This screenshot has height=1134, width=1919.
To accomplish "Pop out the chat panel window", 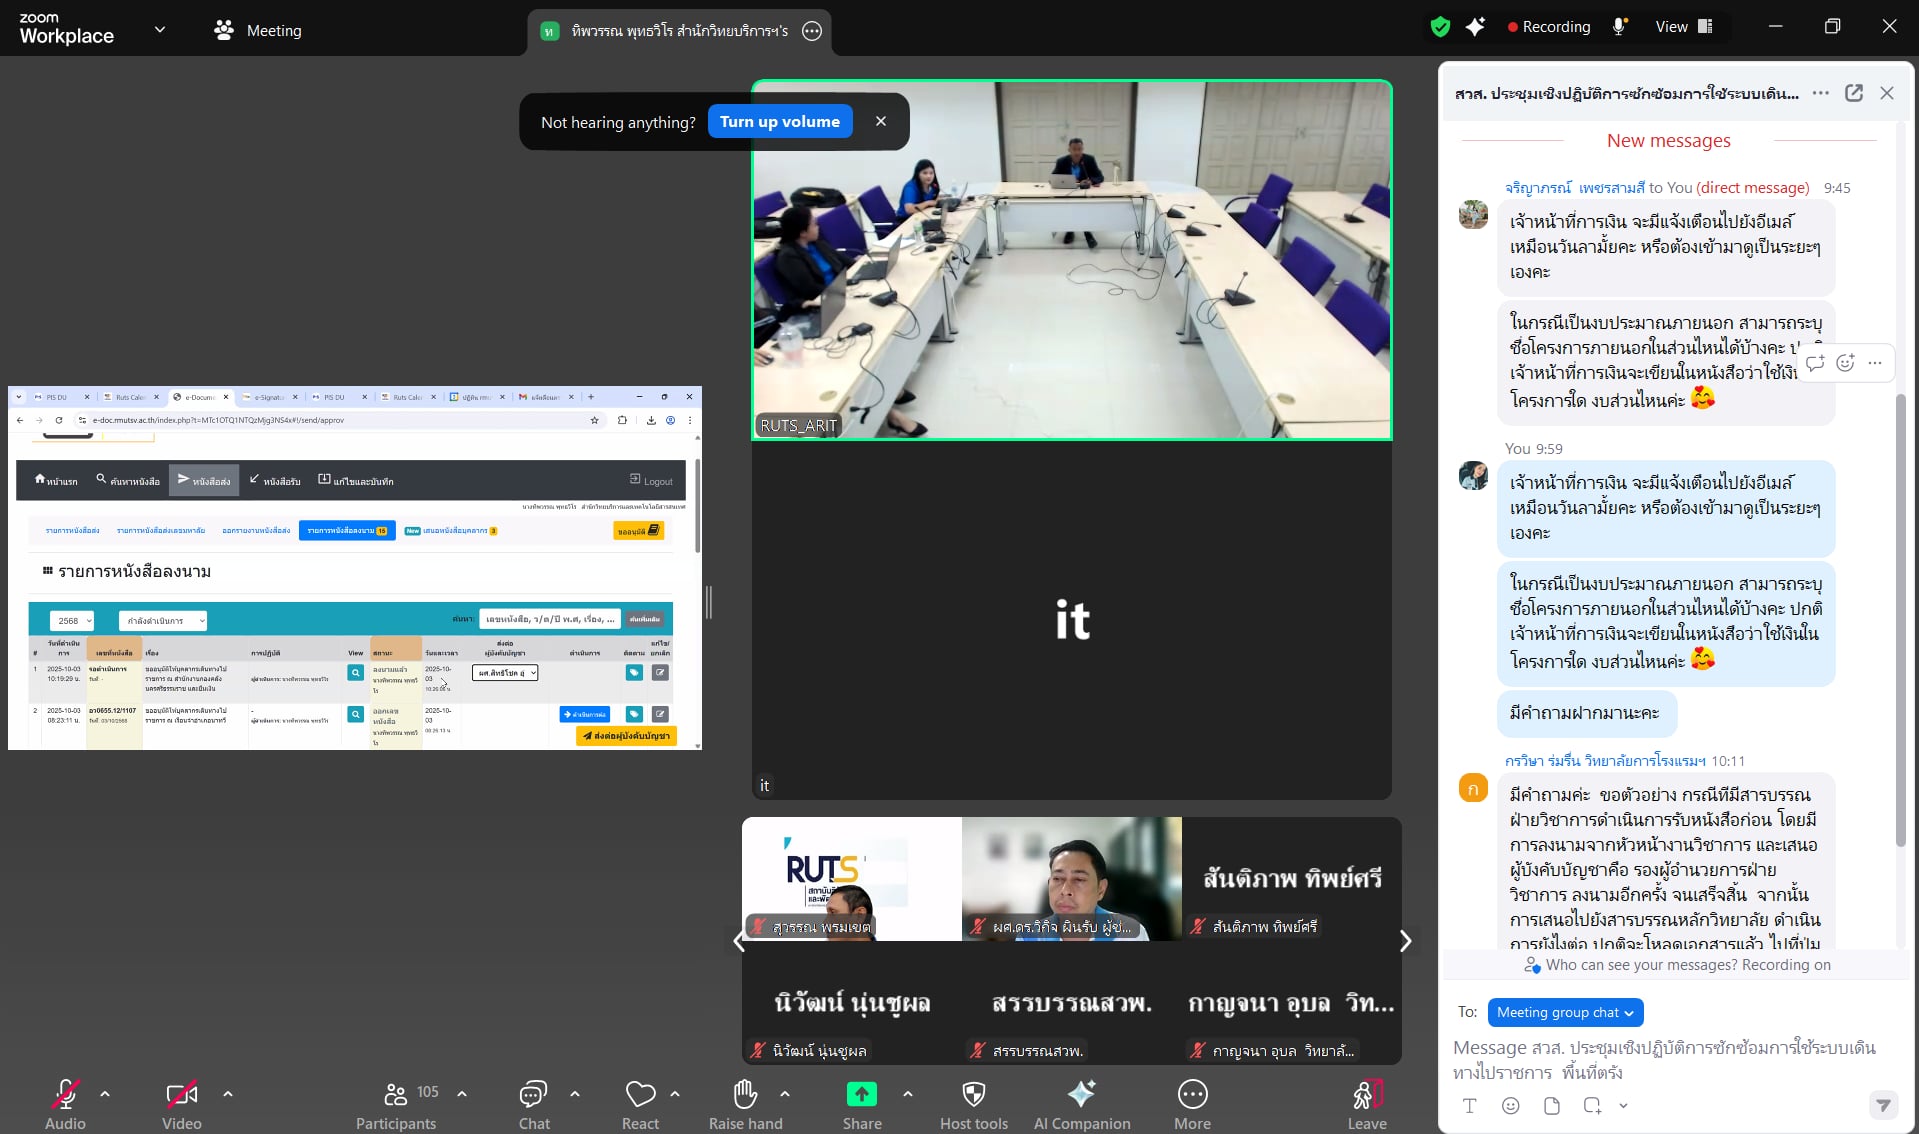I will click(1853, 93).
